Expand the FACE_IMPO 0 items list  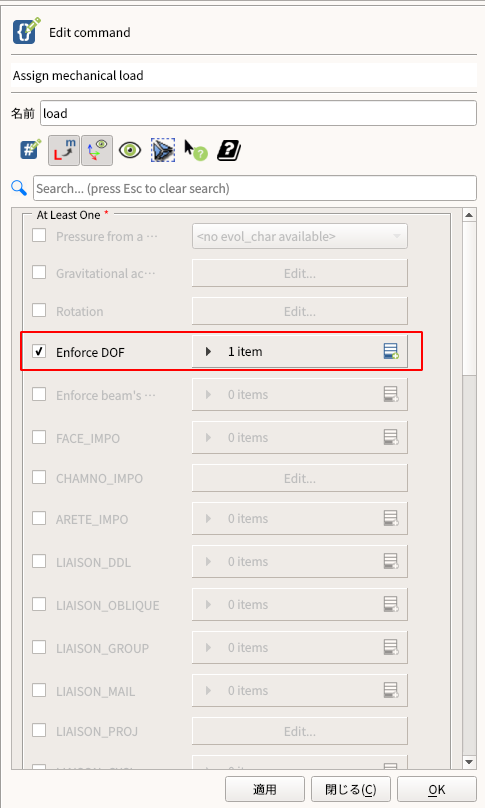208,437
